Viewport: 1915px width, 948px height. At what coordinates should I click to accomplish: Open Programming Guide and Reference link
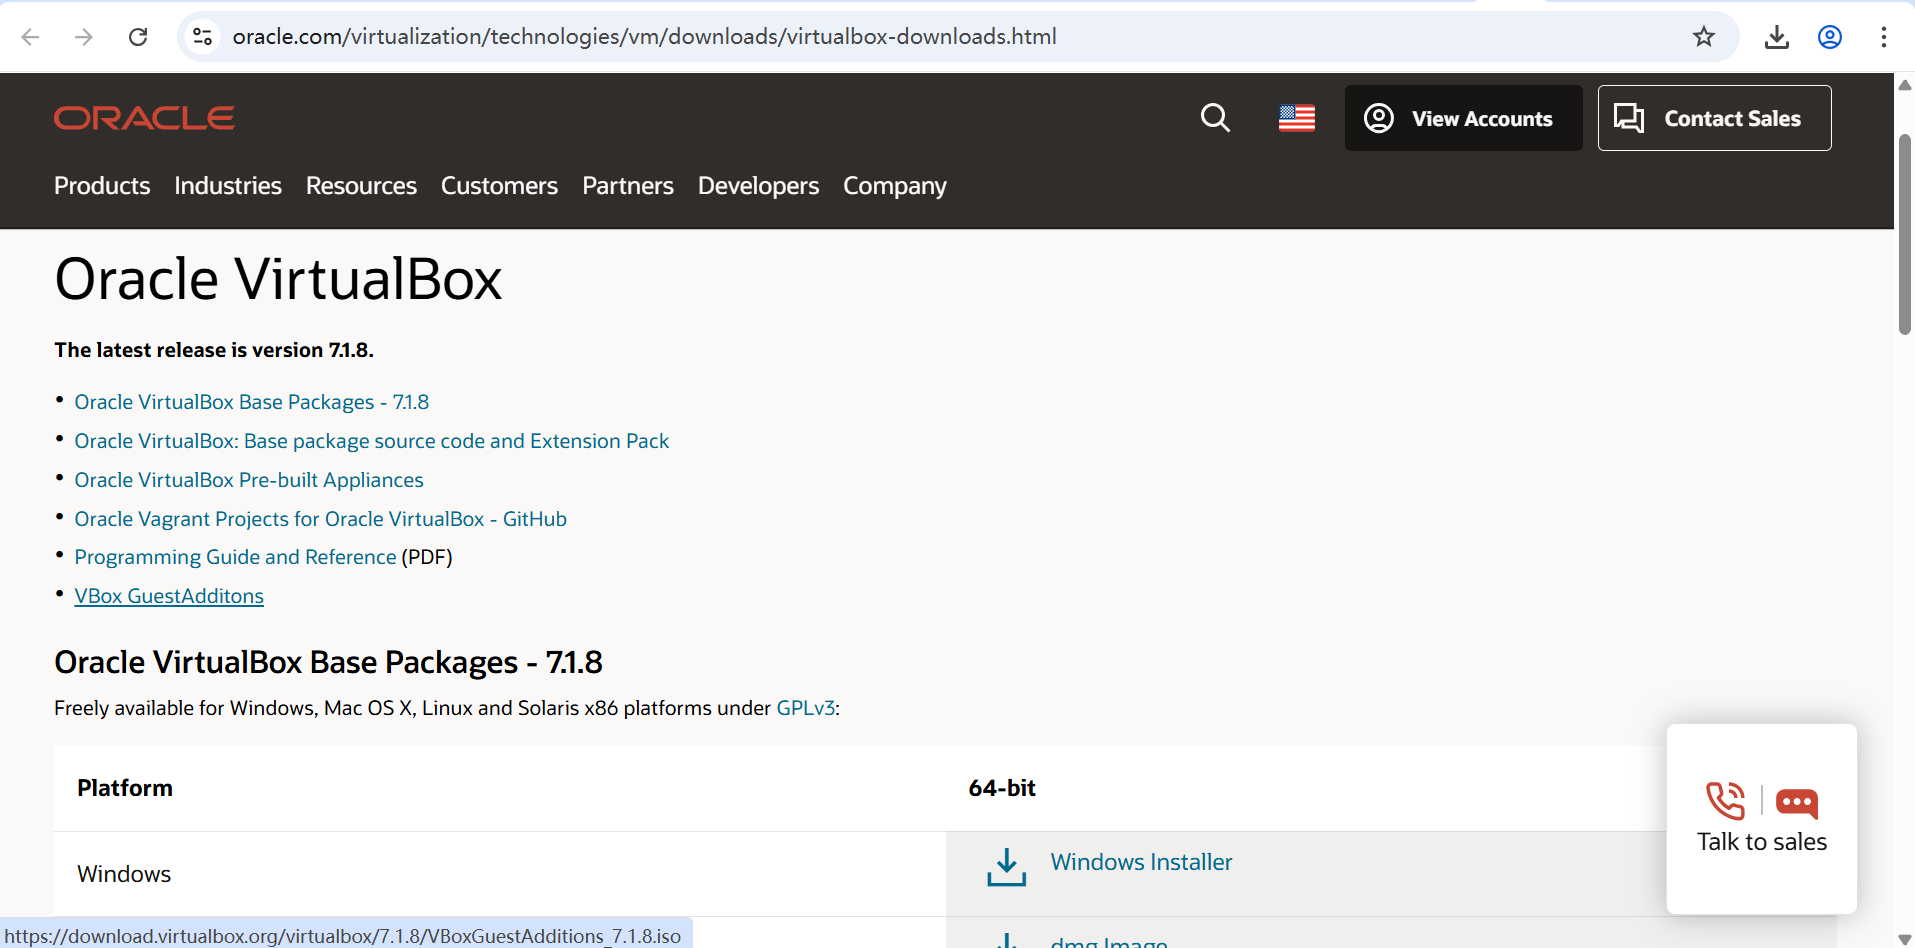coord(236,557)
